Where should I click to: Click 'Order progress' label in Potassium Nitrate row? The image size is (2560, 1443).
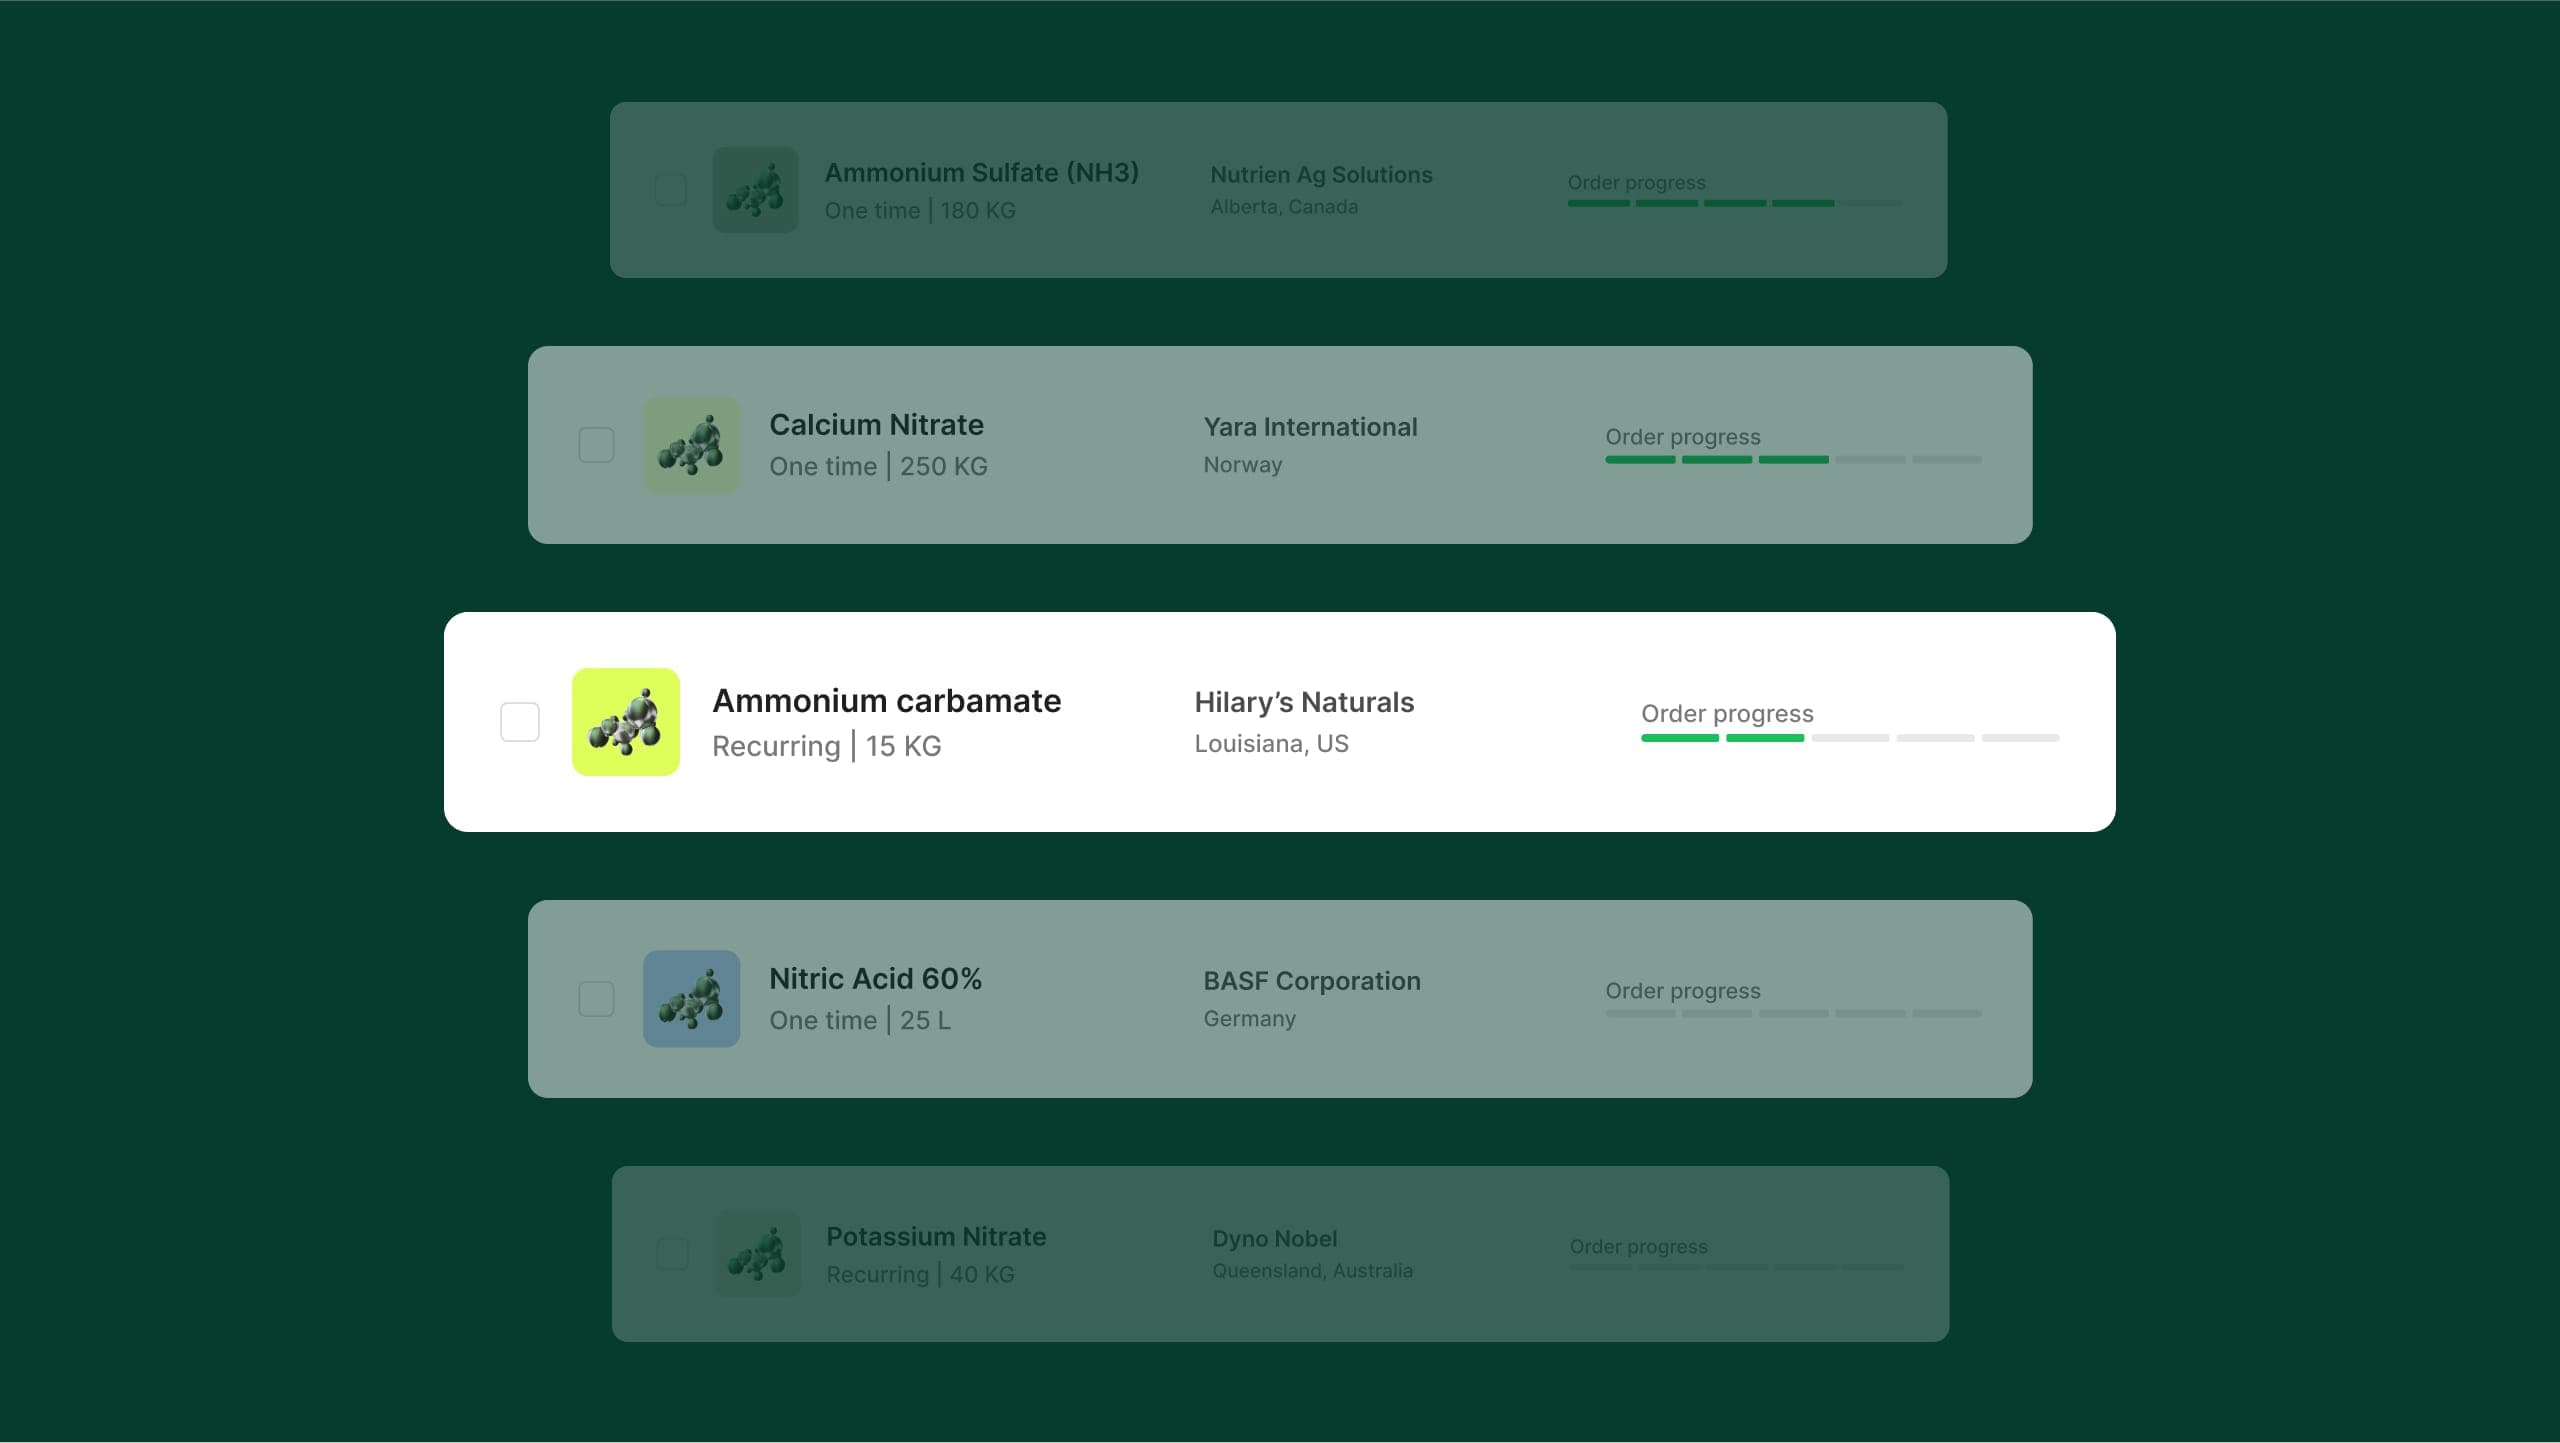click(x=1639, y=1247)
